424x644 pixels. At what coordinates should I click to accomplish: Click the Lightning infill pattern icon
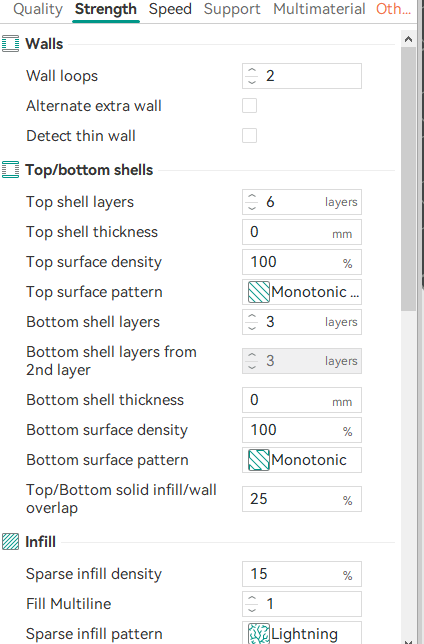pyautogui.click(x=259, y=633)
